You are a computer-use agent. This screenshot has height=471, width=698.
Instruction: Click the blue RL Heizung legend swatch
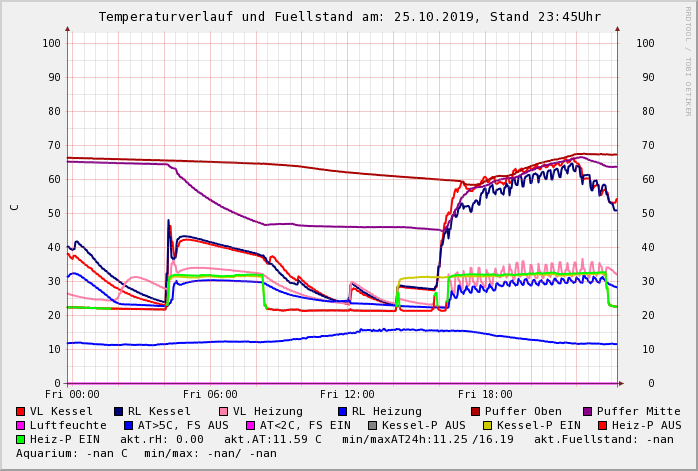[x=343, y=411]
